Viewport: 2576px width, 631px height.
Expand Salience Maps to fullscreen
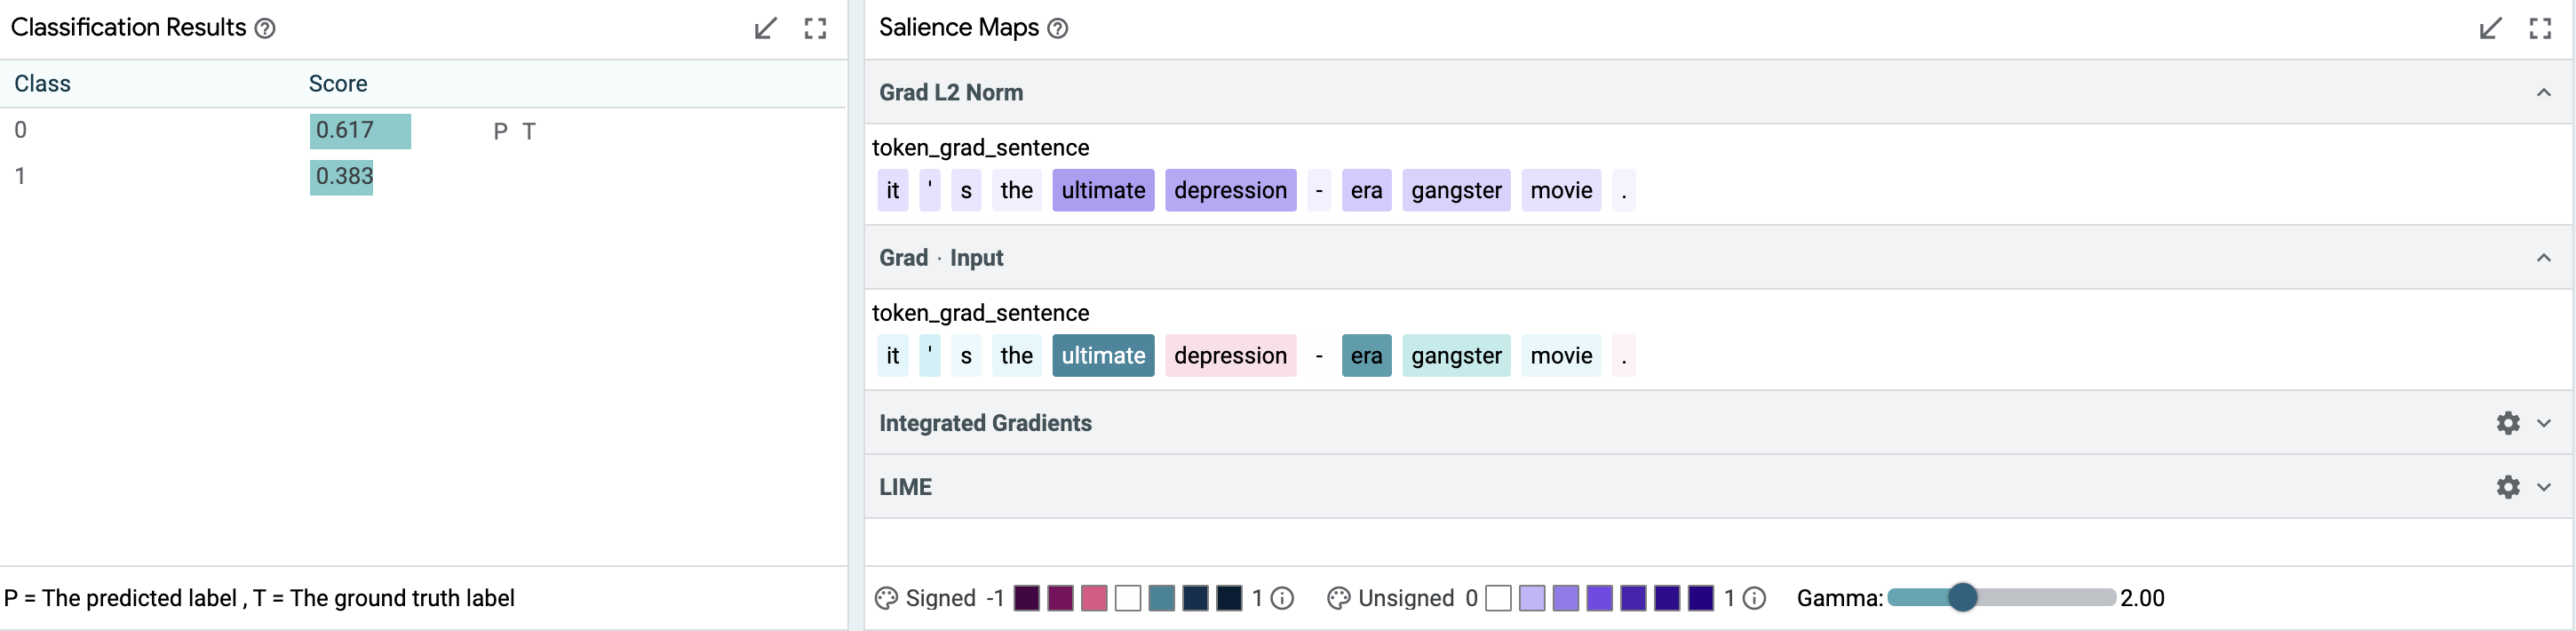click(2541, 29)
